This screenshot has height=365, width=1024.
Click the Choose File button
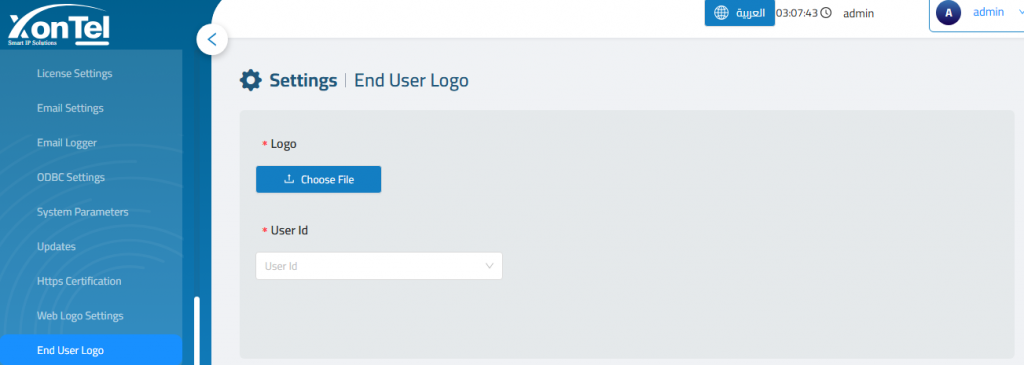coord(318,180)
